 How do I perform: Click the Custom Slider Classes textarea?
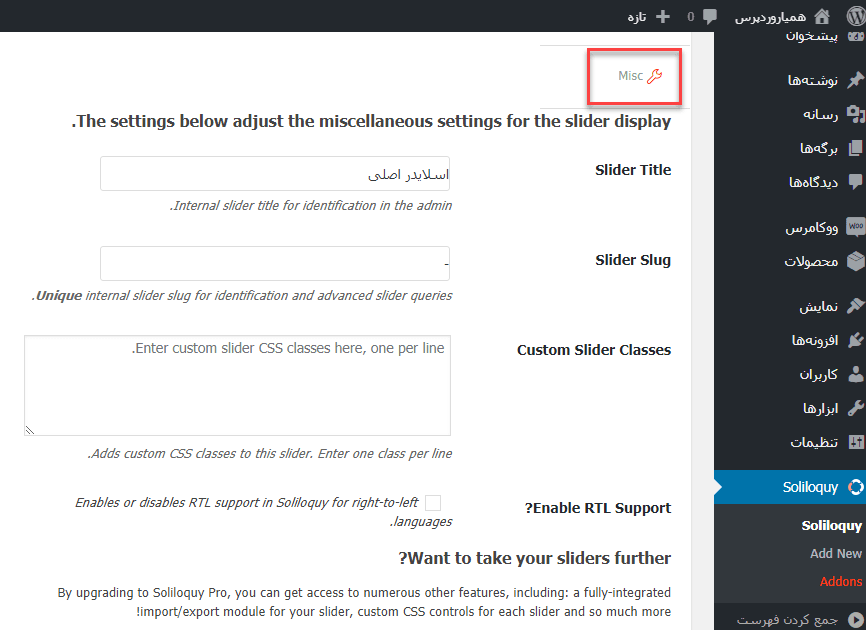[237, 385]
